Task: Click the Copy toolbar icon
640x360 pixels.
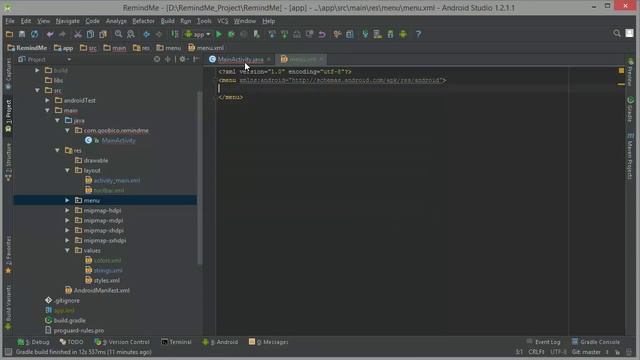Action: (90, 34)
